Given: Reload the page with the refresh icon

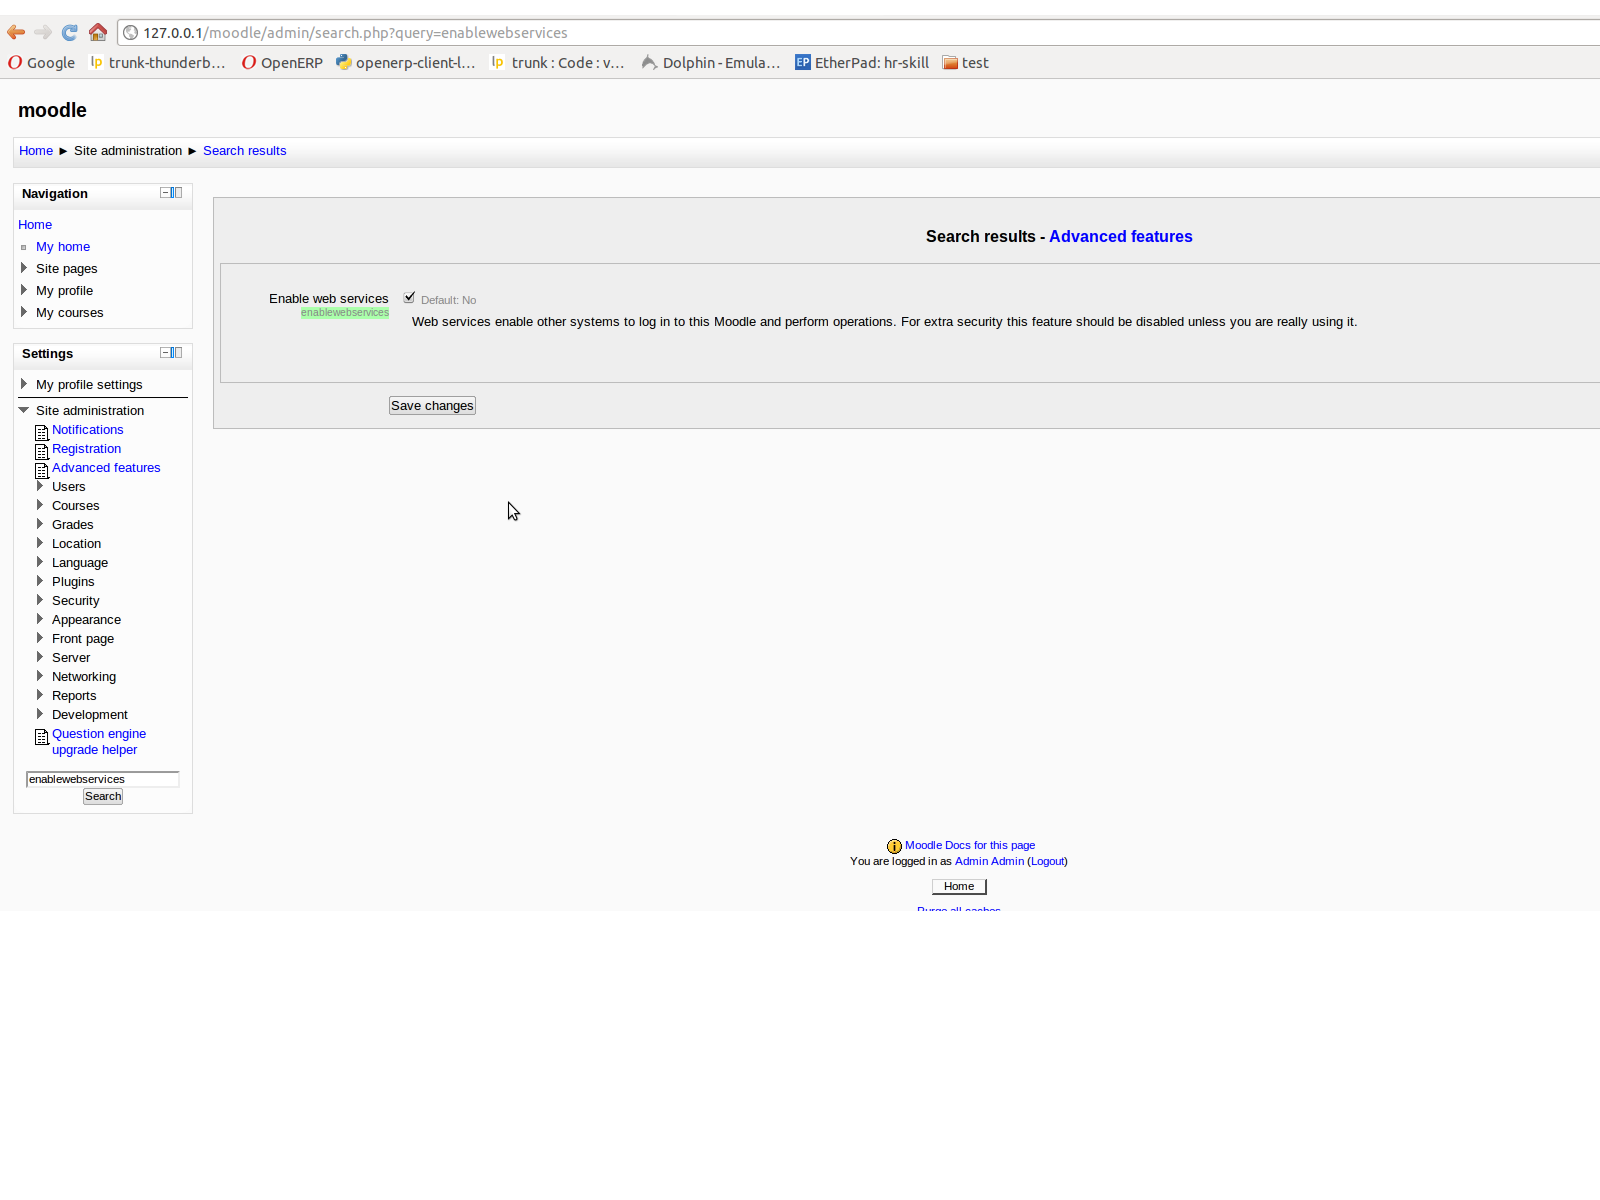Looking at the screenshot, I should [x=70, y=32].
